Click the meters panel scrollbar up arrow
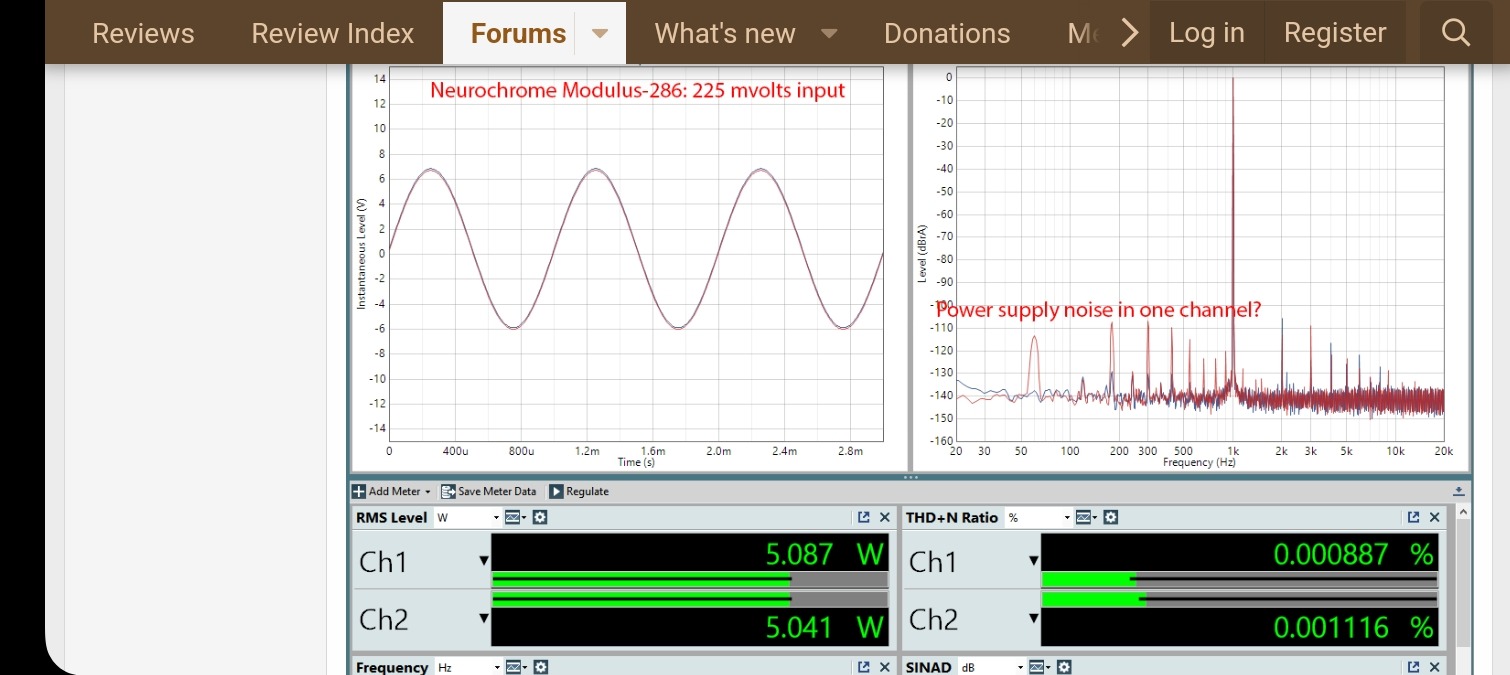 (1464, 512)
